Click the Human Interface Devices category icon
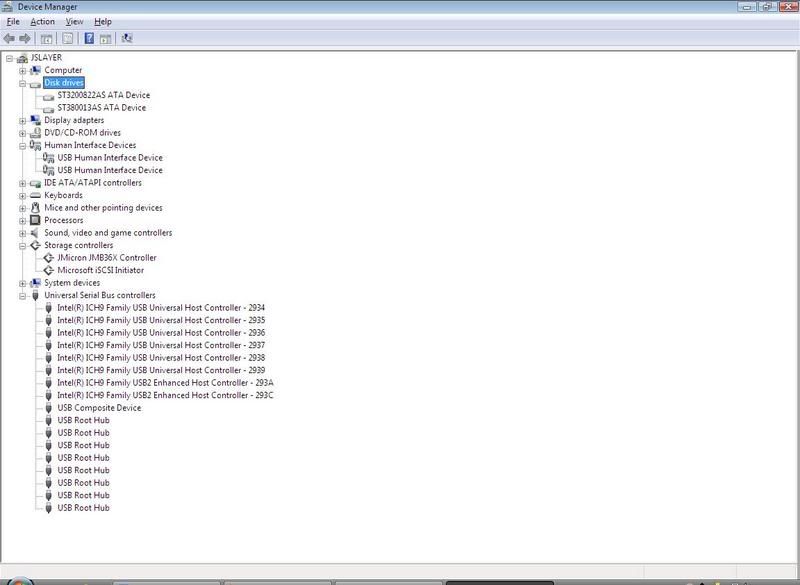 35,145
